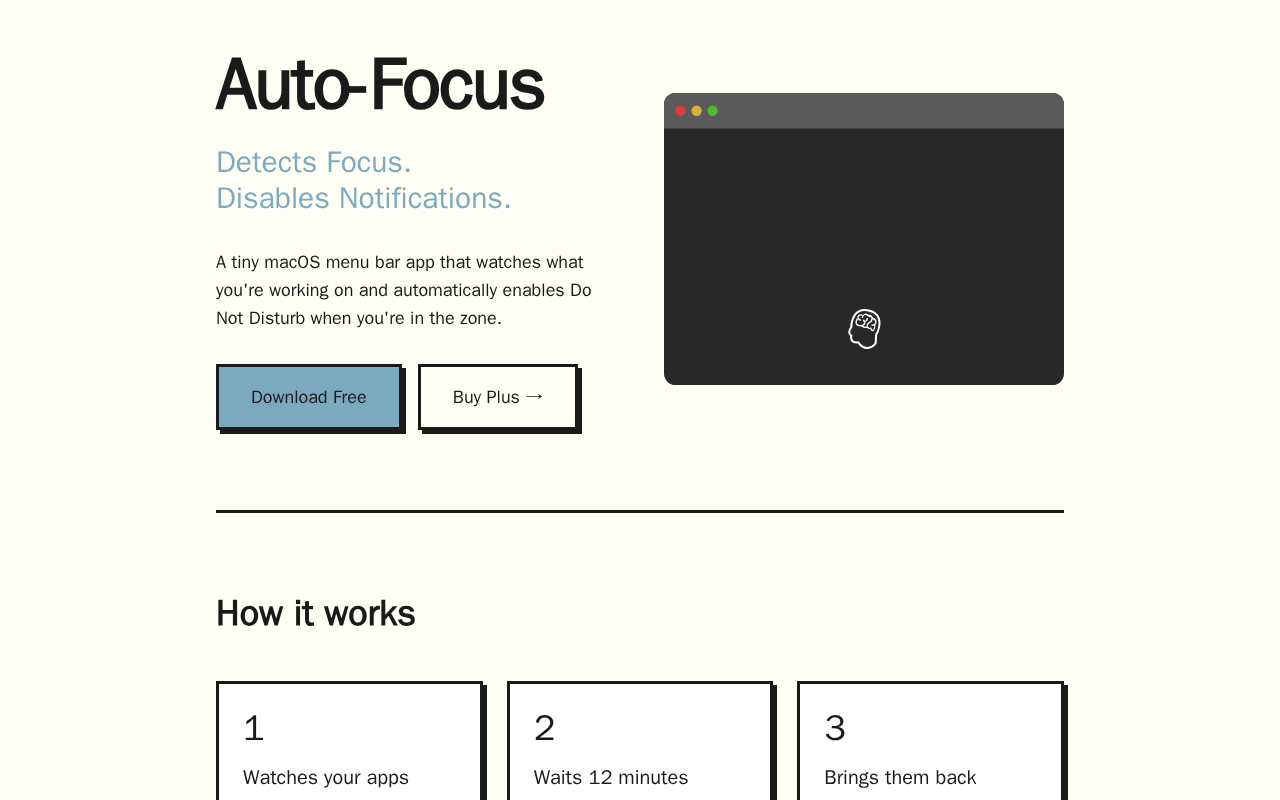The image size is (1280, 800).
Task: Select the 'Watches your apps' card
Action: (x=349, y=741)
